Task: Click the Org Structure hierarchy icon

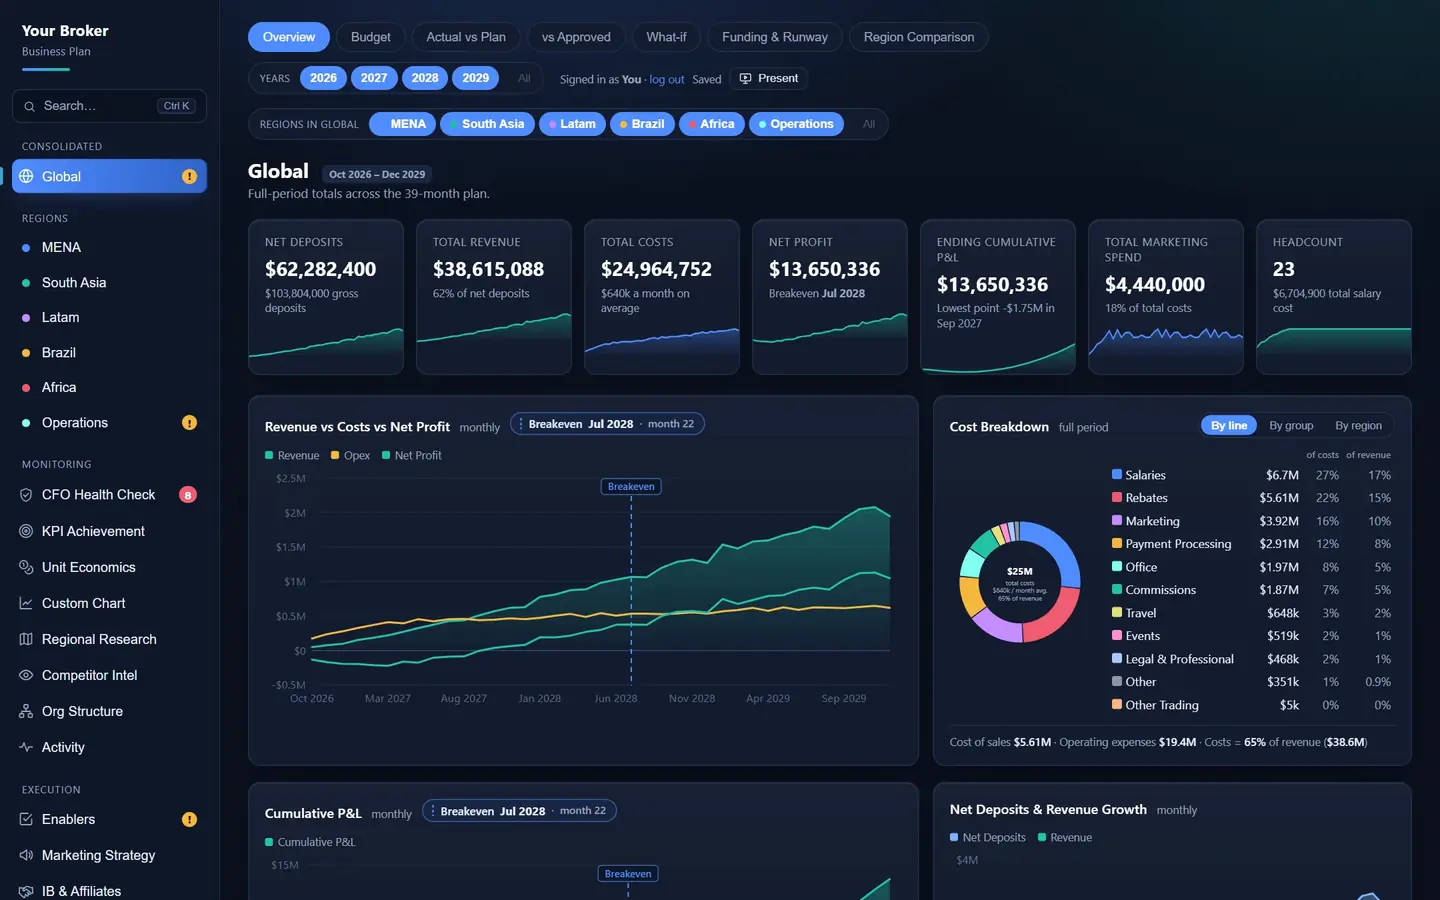Action: click(x=26, y=711)
